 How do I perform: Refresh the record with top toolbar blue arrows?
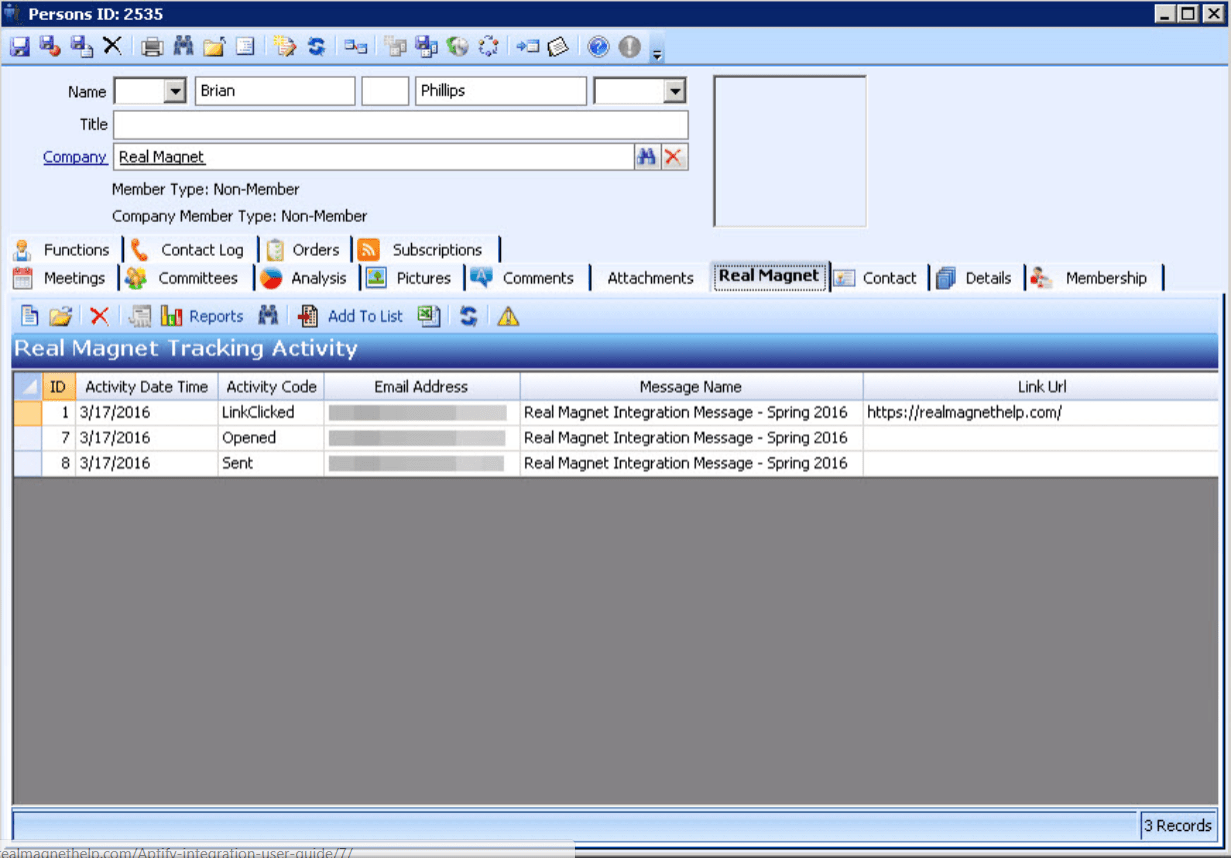point(316,46)
